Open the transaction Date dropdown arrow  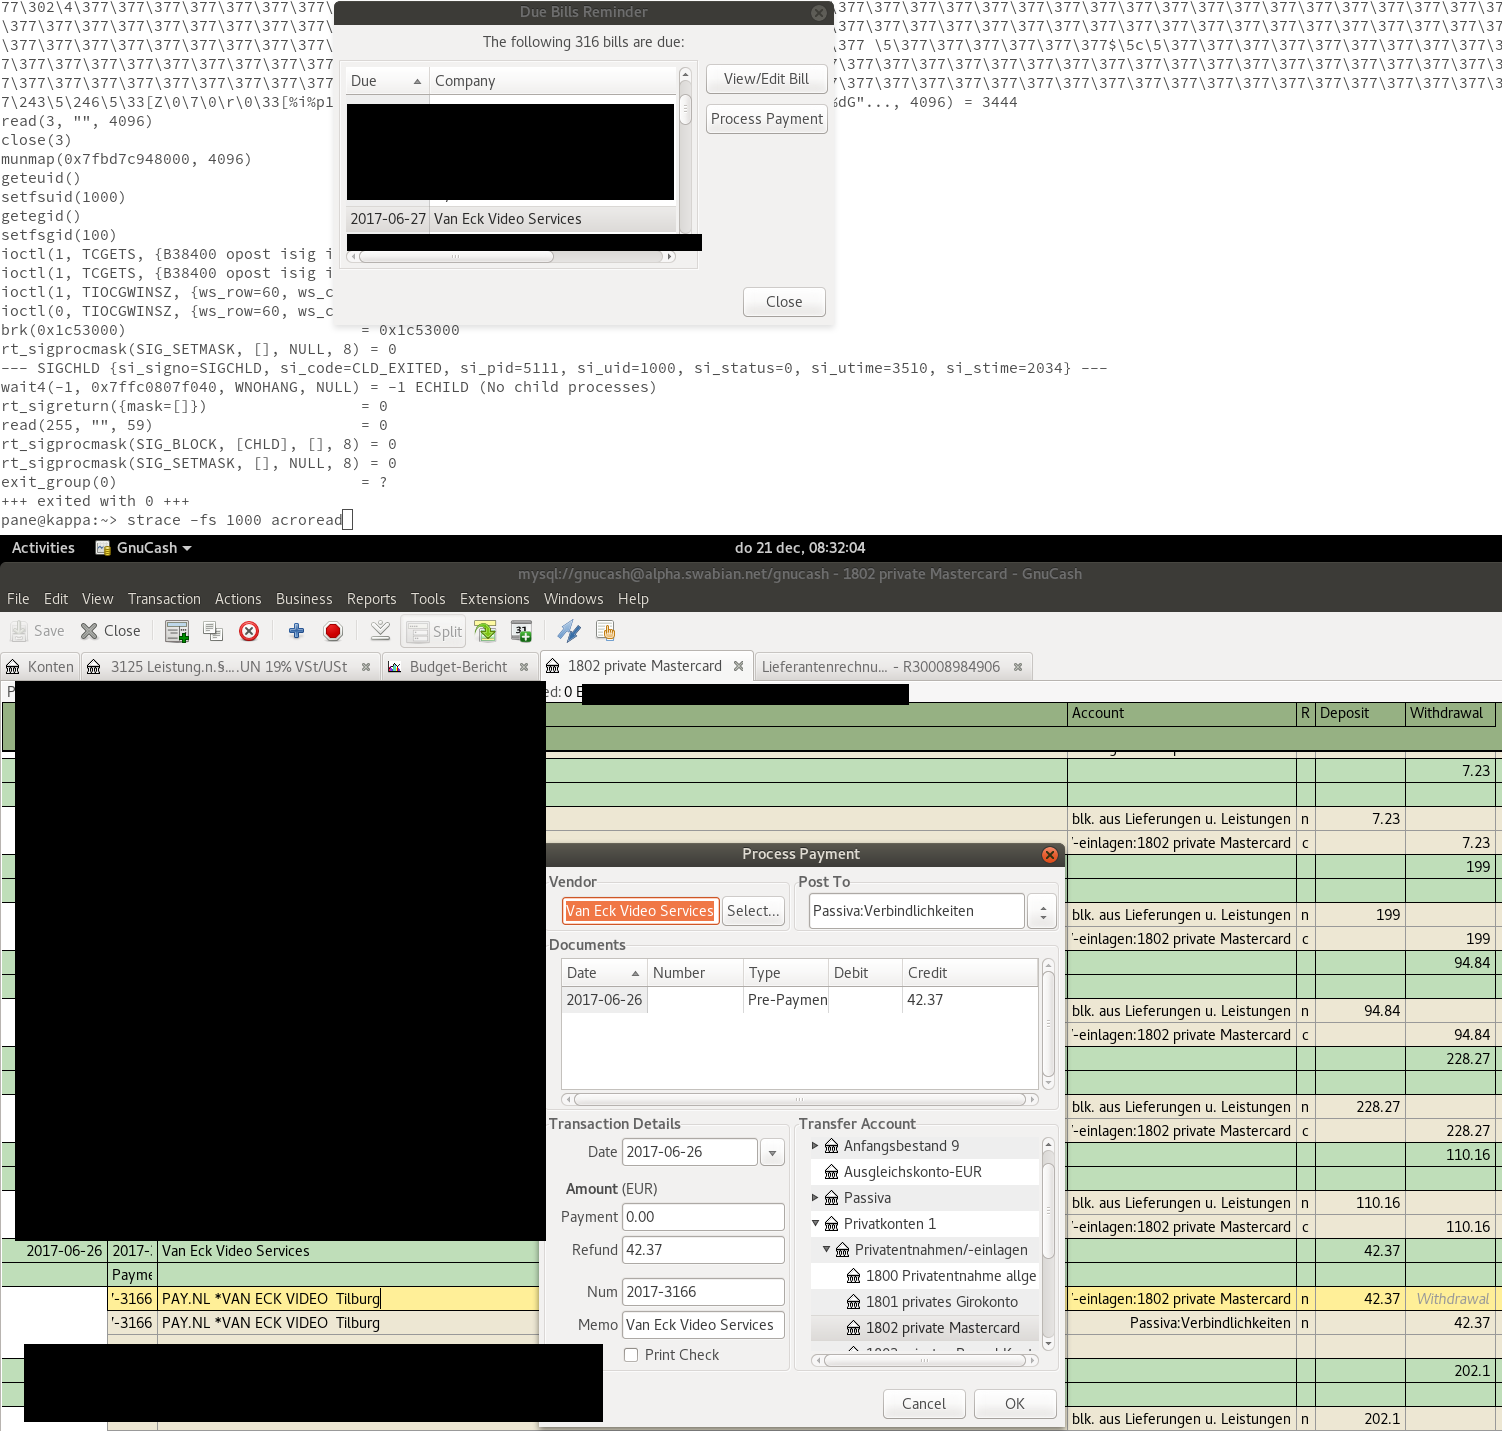[772, 1152]
